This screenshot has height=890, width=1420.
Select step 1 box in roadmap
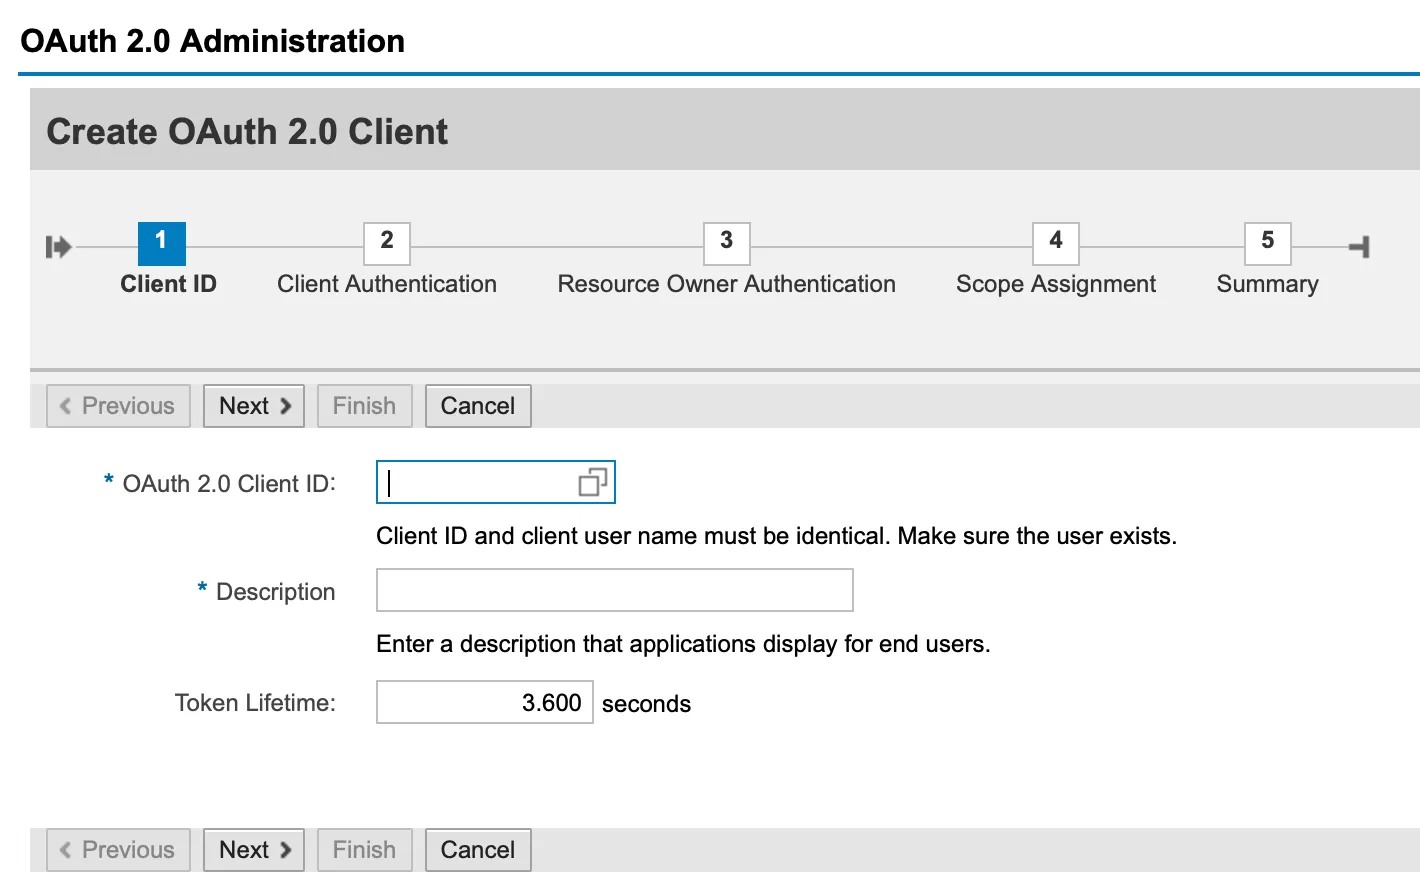(161, 242)
